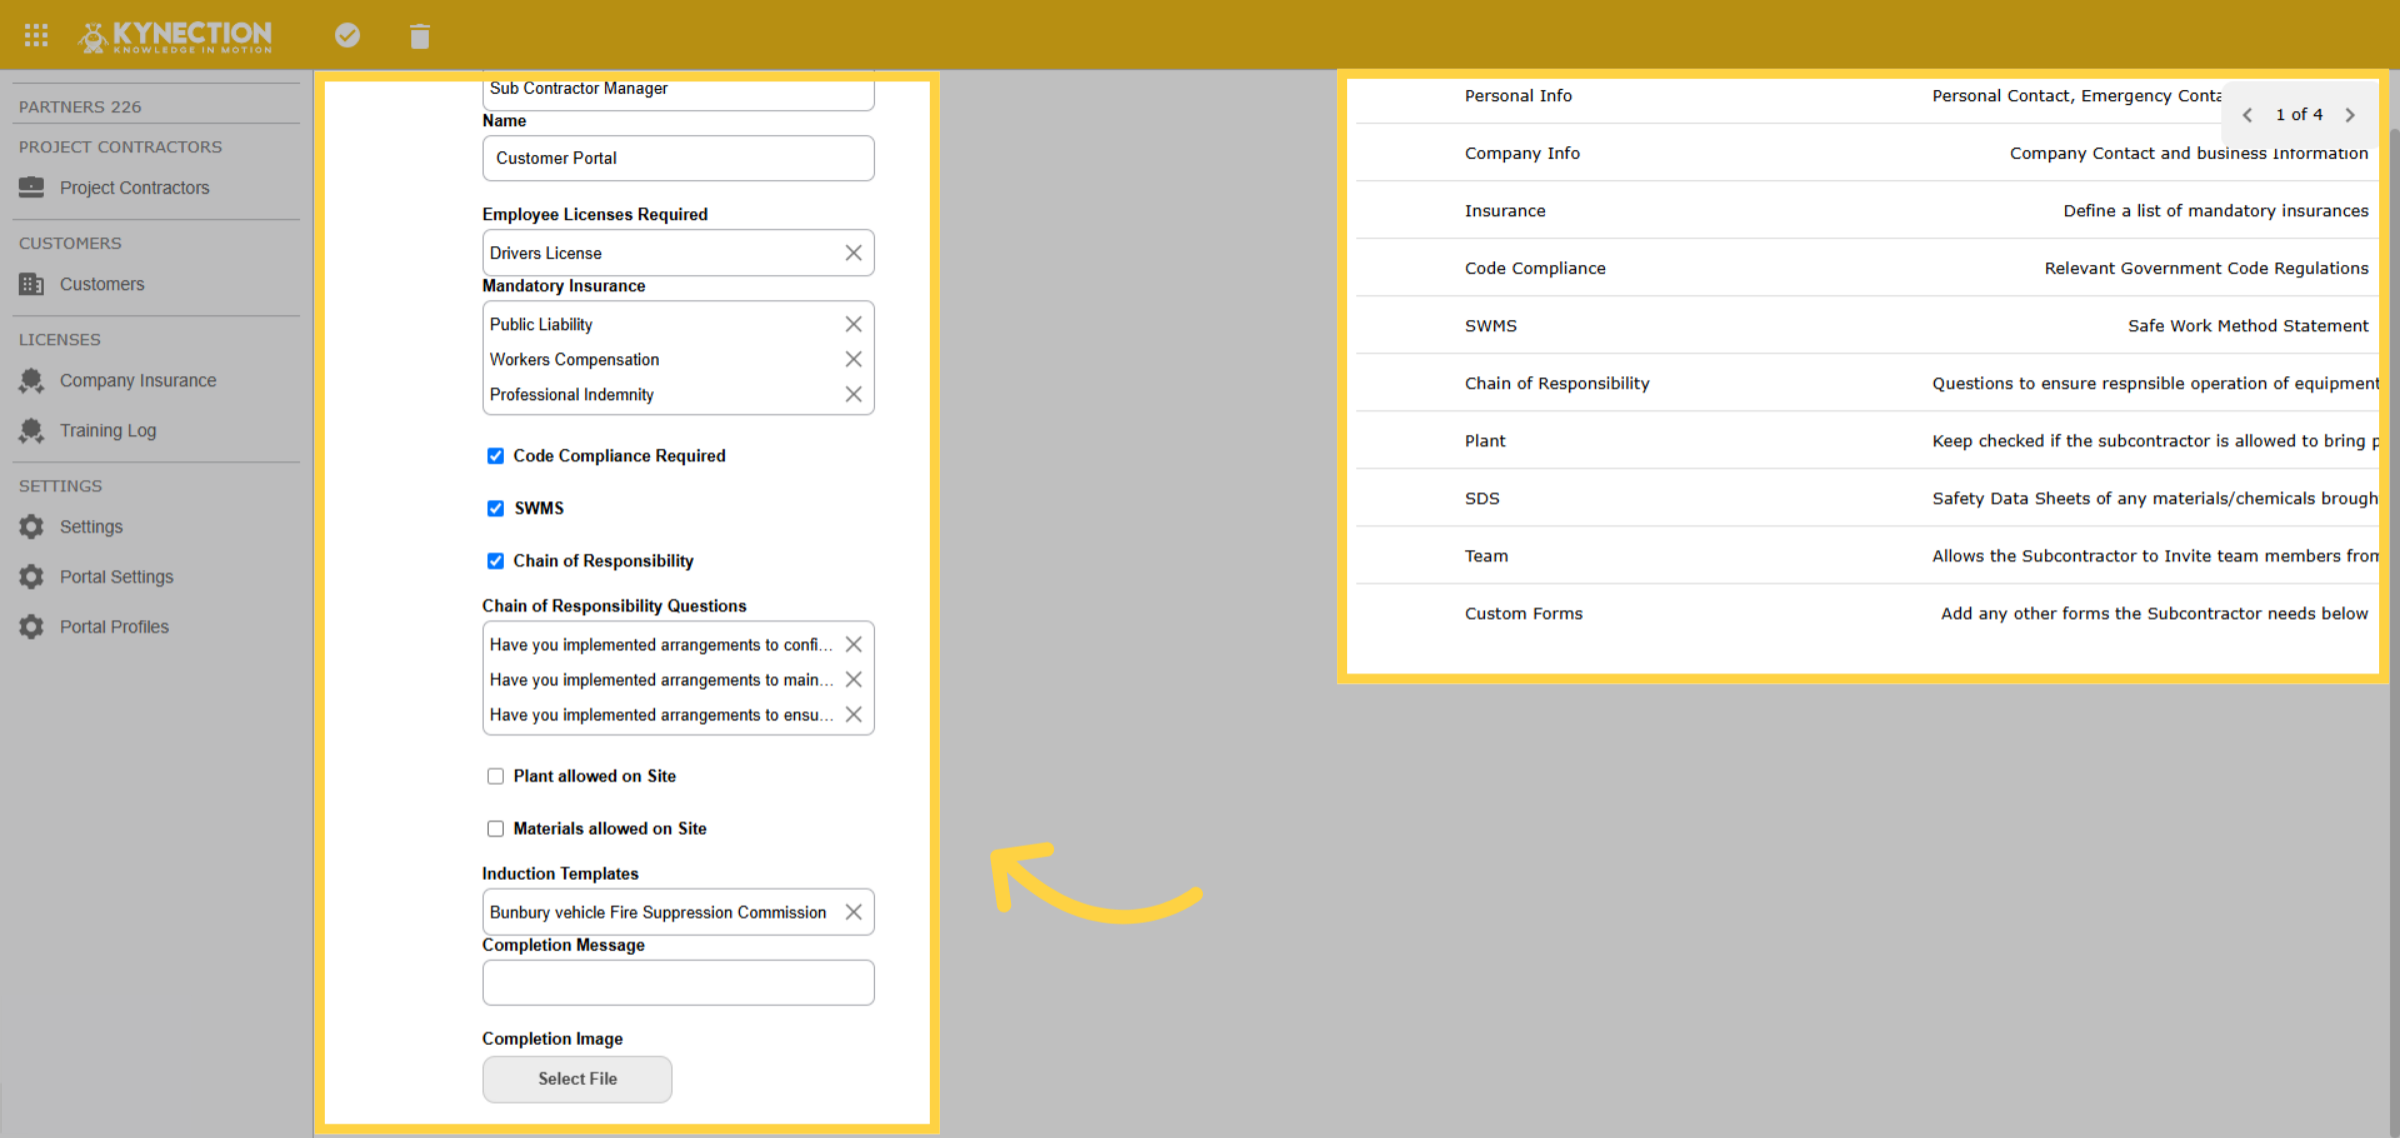Remove Public Liability insurance
2400x1138 pixels.
[x=853, y=324]
